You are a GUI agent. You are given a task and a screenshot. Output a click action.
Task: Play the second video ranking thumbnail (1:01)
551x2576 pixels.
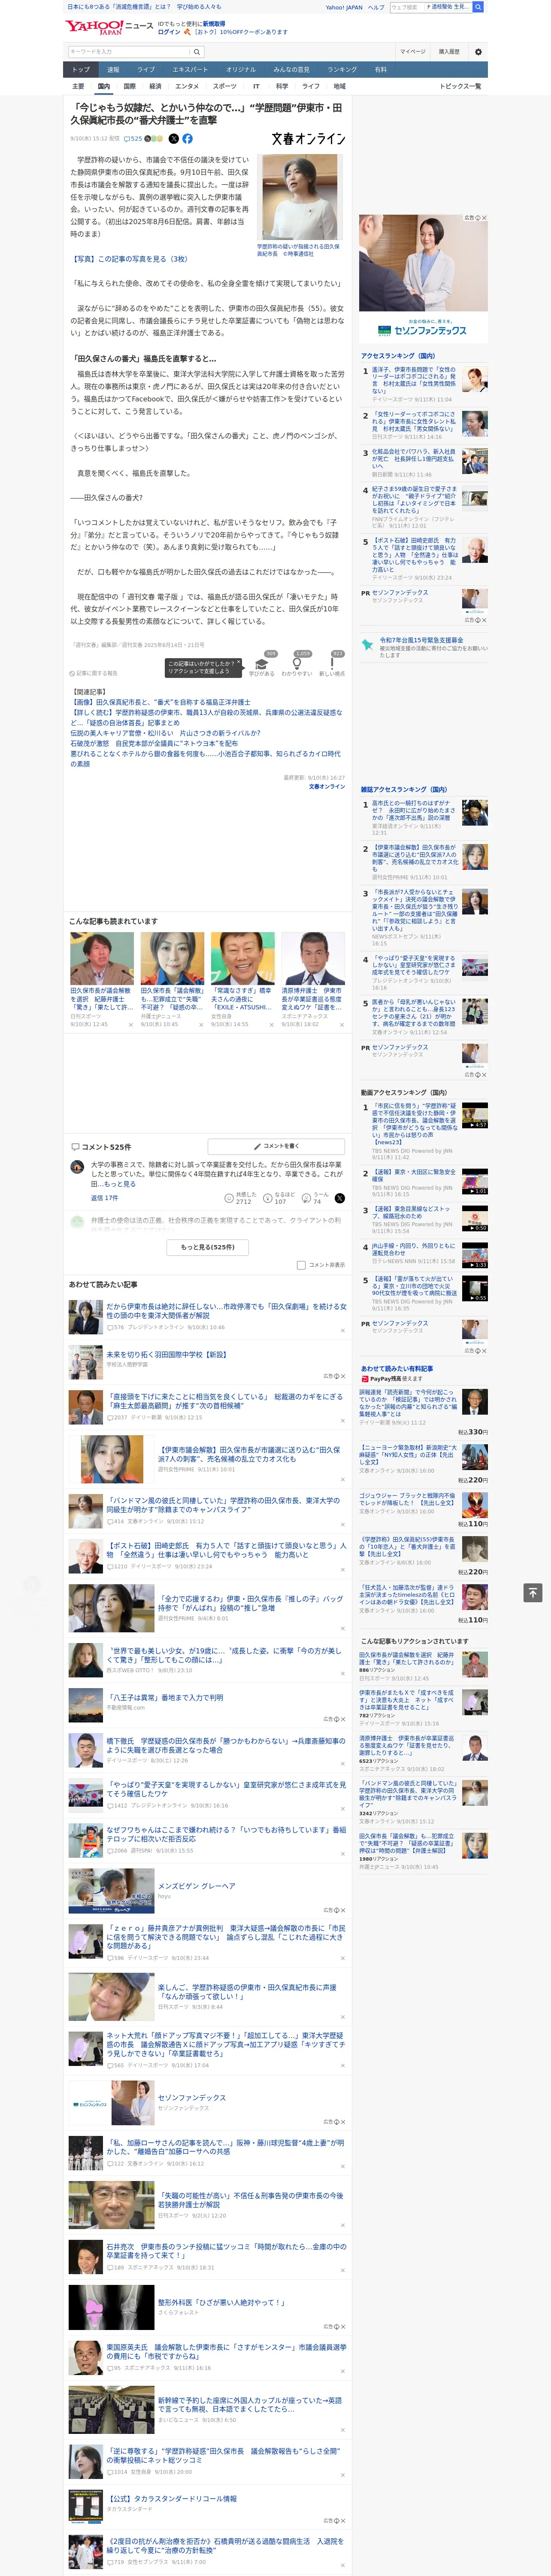point(474,1181)
